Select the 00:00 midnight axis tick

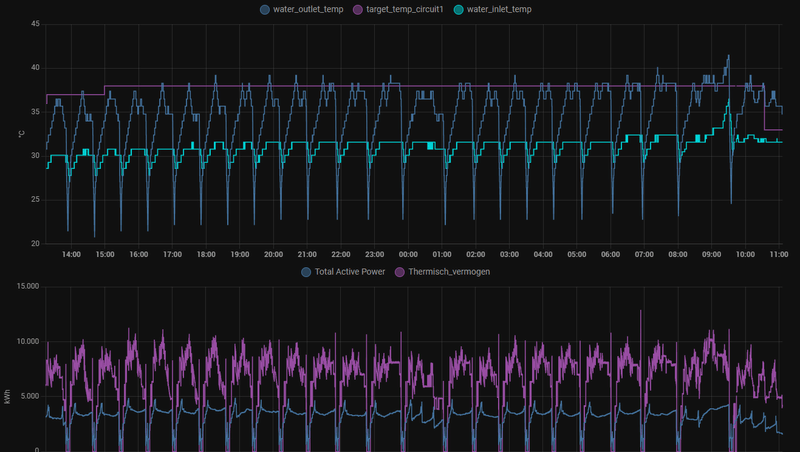coord(408,254)
